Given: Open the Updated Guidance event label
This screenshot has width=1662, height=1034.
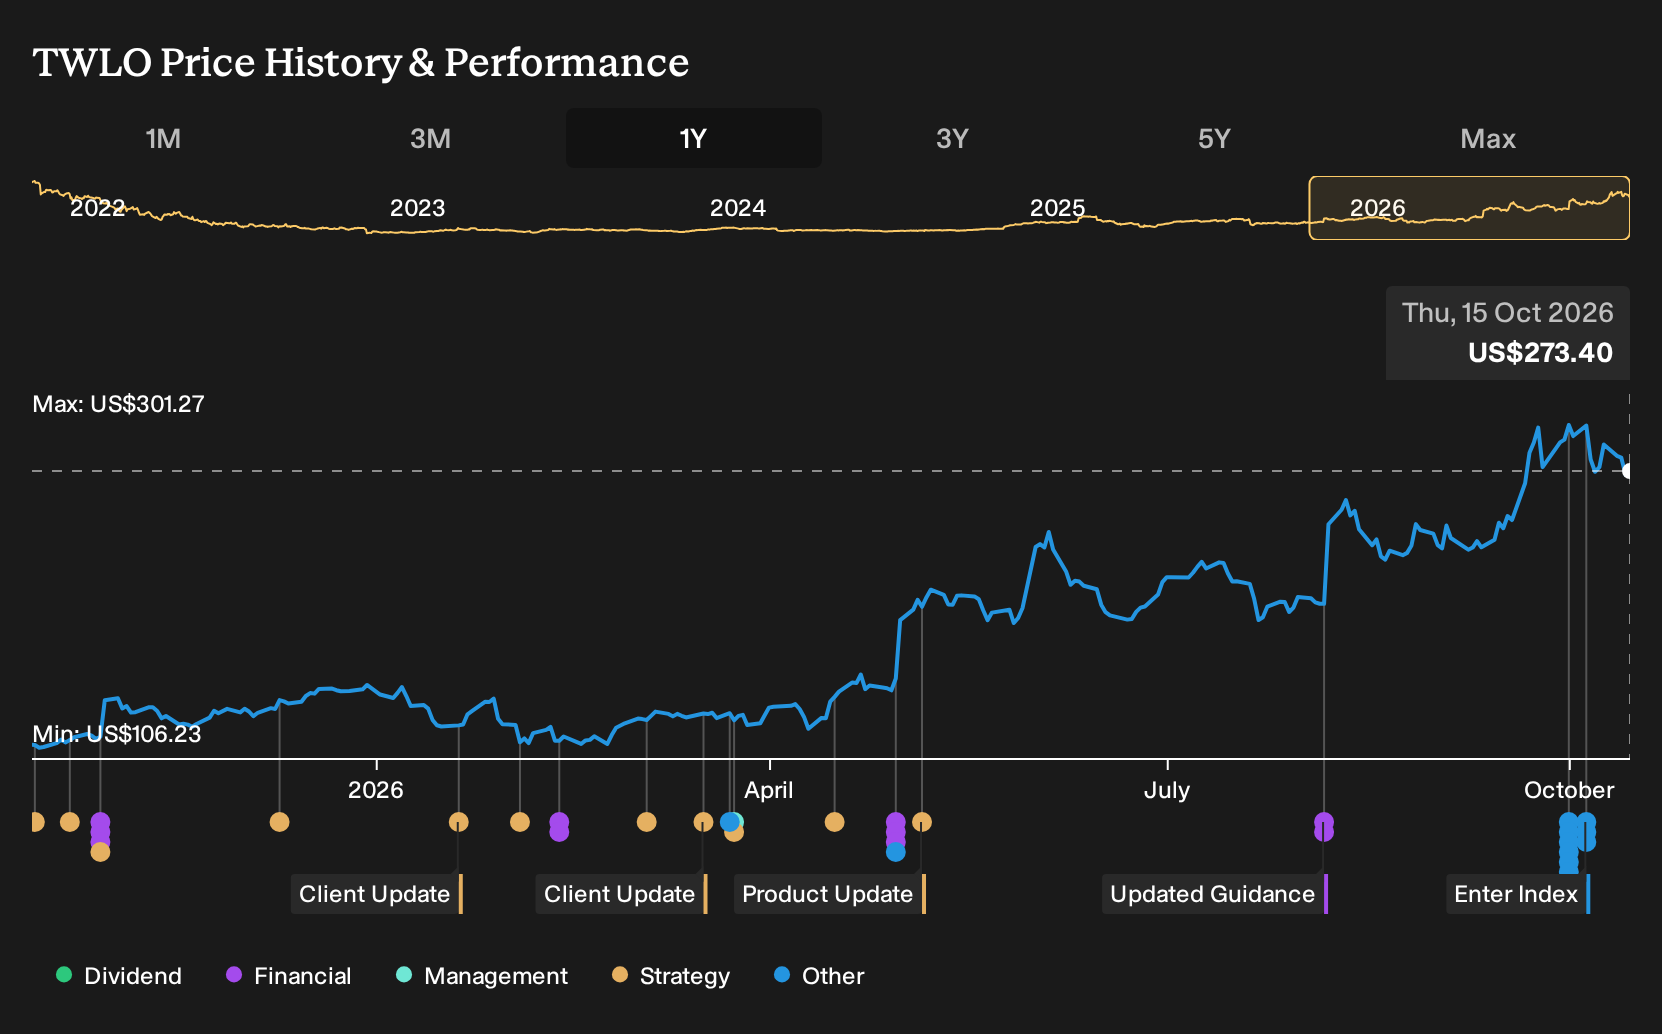Looking at the screenshot, I should click(x=1215, y=894).
